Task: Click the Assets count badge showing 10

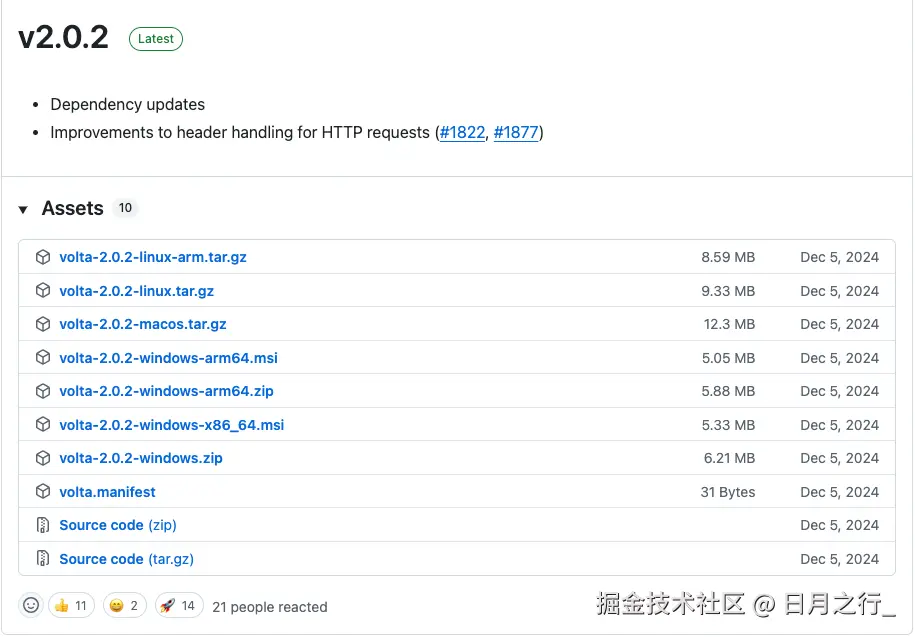Action: click(x=125, y=208)
